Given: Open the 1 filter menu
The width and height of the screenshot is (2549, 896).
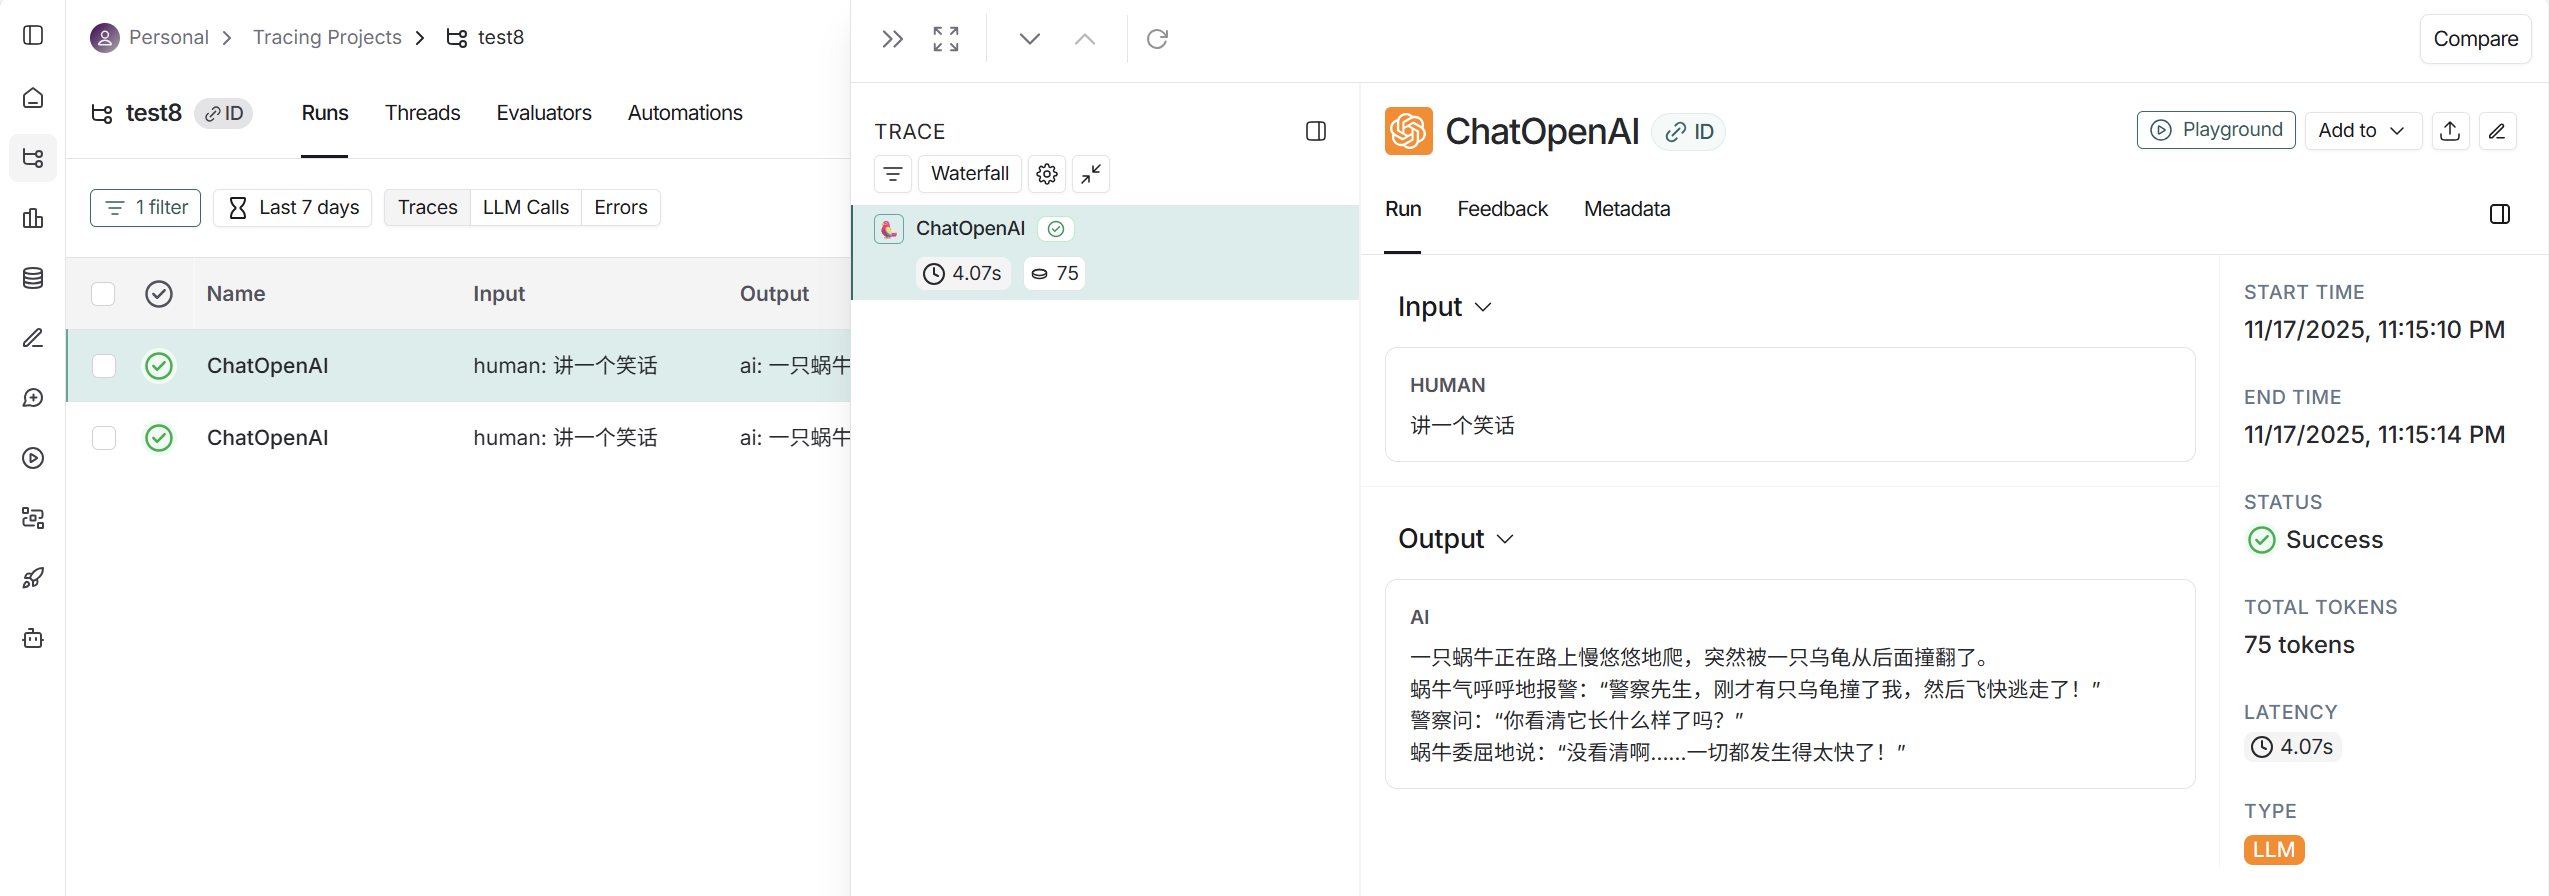Looking at the screenshot, I should coord(146,208).
